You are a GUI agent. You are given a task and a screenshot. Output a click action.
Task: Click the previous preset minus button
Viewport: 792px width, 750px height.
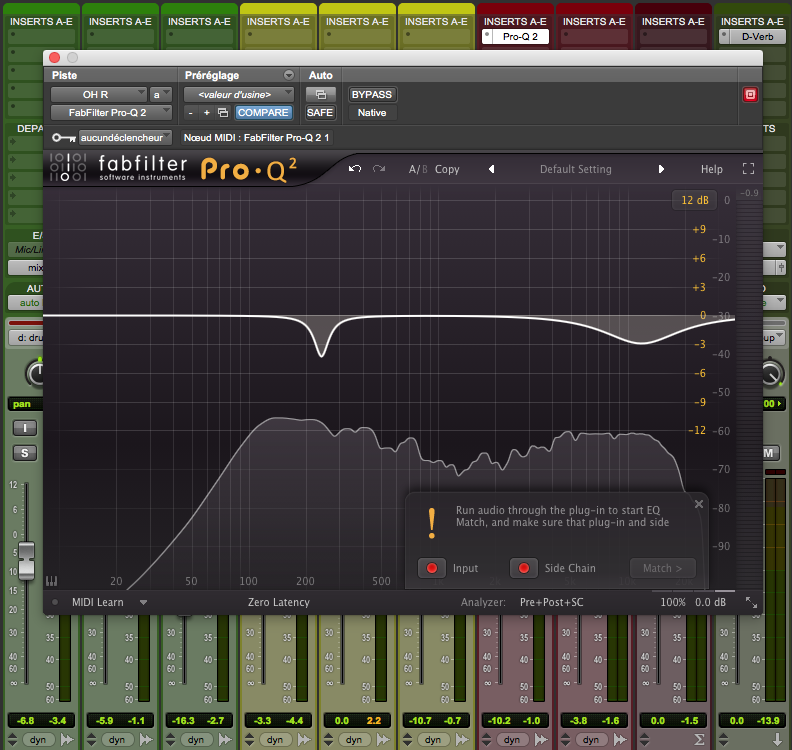point(190,113)
